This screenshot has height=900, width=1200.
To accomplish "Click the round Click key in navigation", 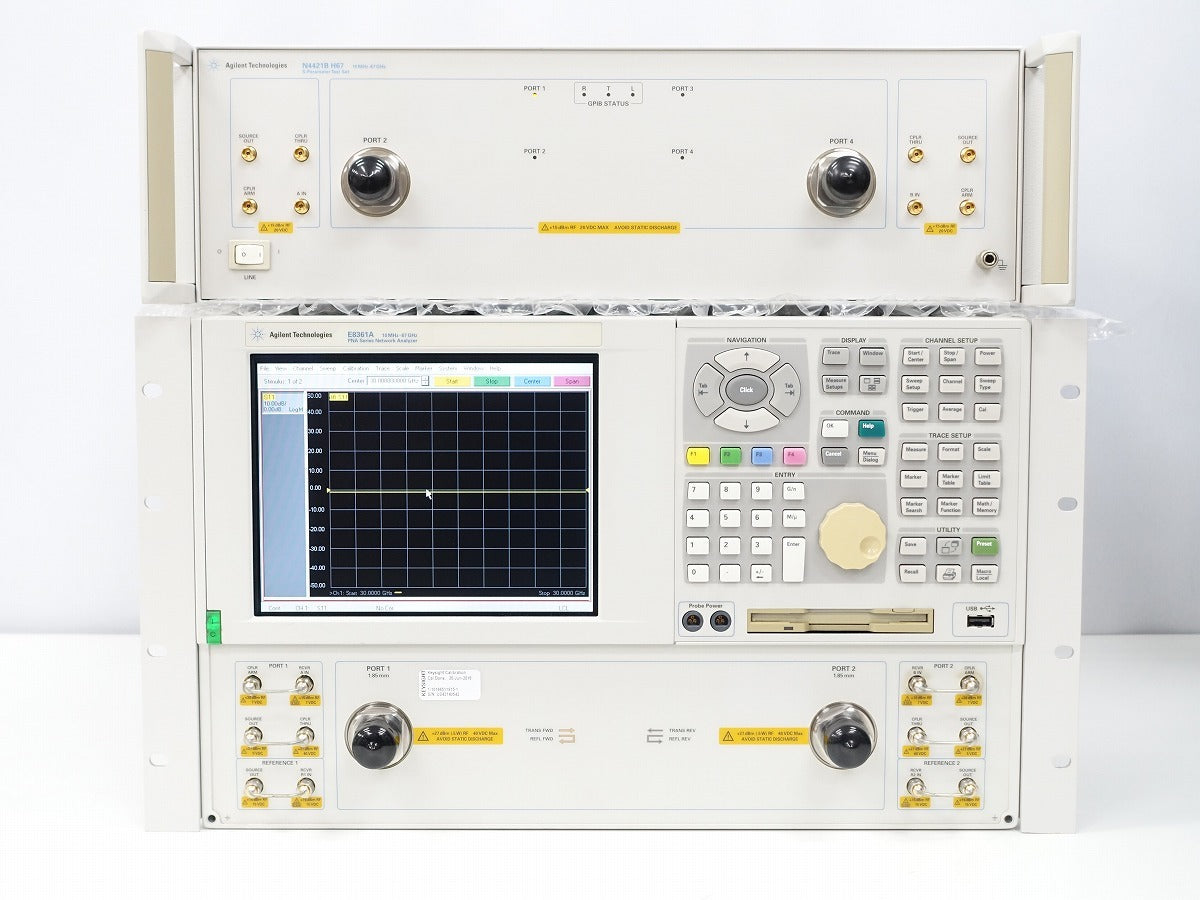I will click(x=746, y=389).
